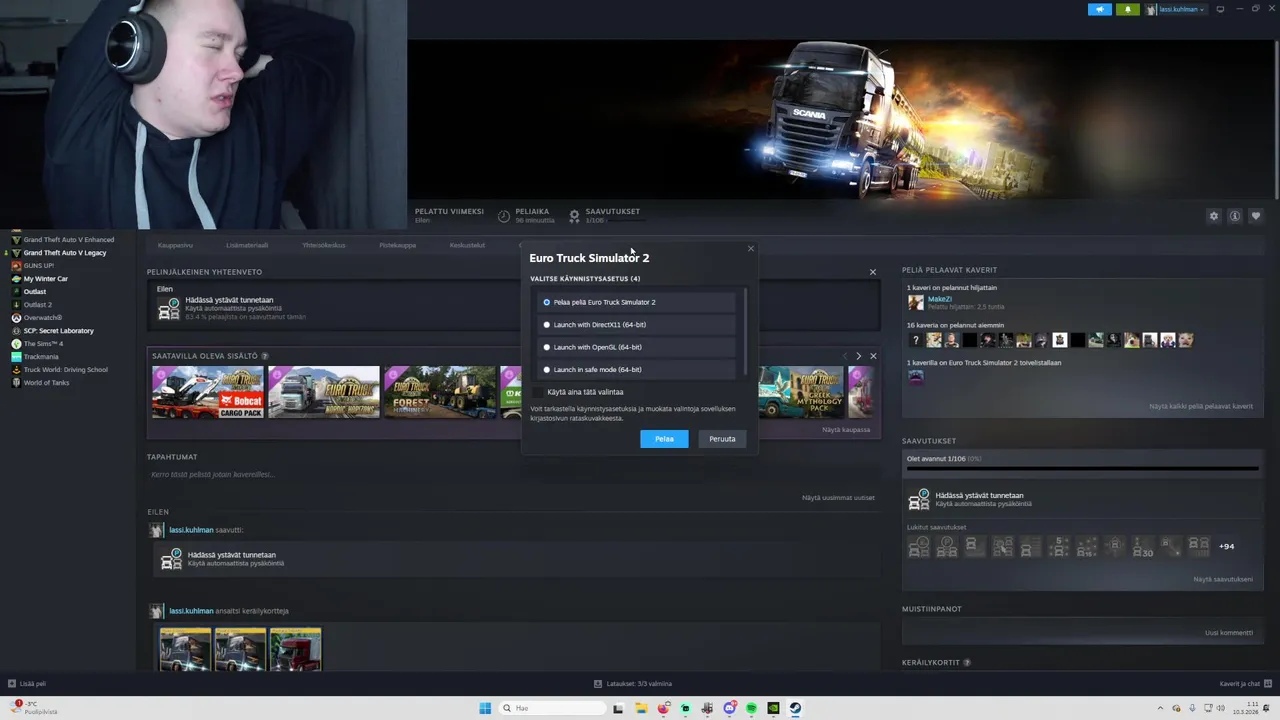
Task: Show next DLC with carousel right arrow
Action: pyautogui.click(x=858, y=356)
